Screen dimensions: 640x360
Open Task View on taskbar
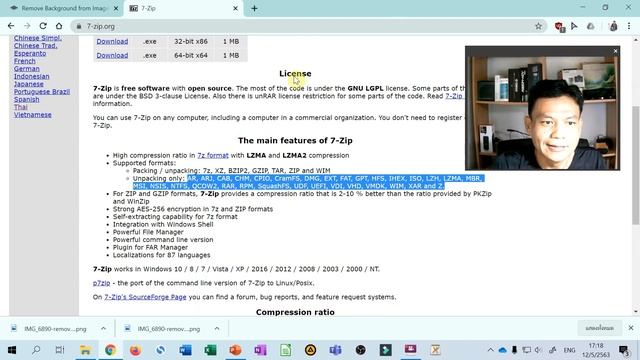[60, 350]
